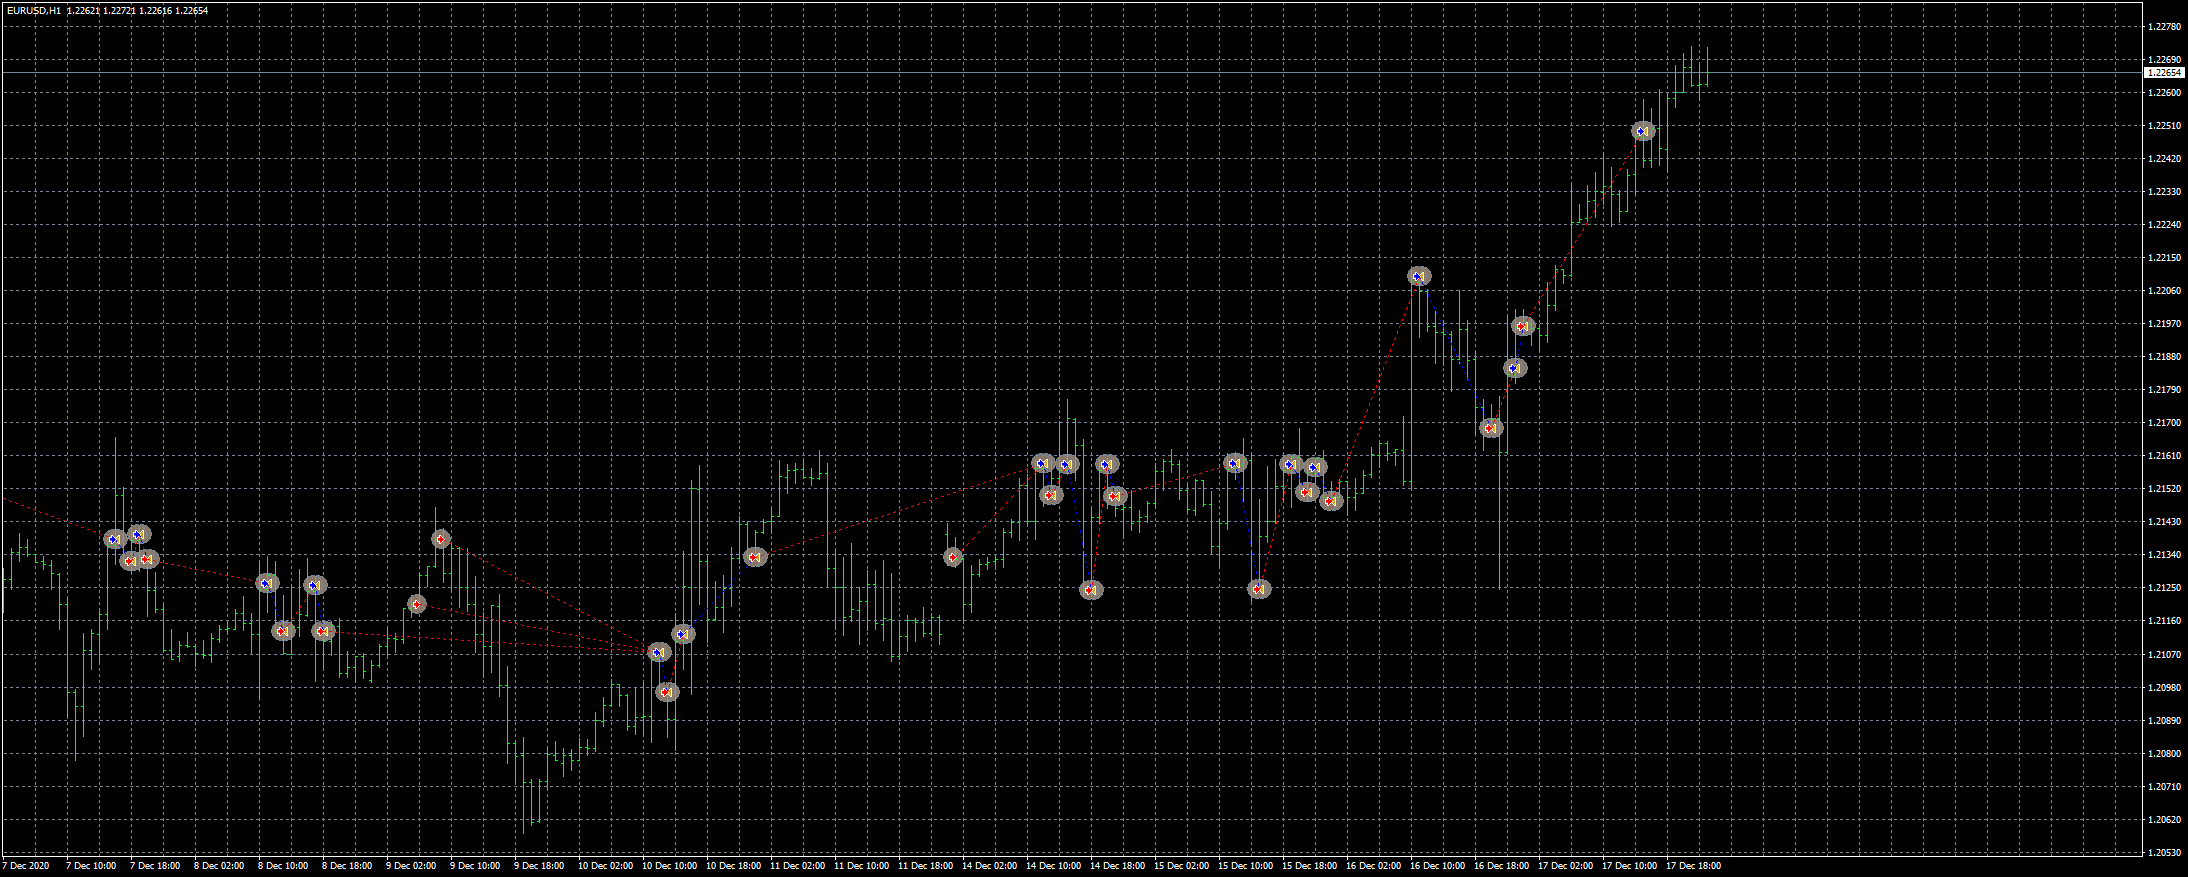Click the 1.21610 price scale label
2188x877 pixels.
(x=2164, y=456)
